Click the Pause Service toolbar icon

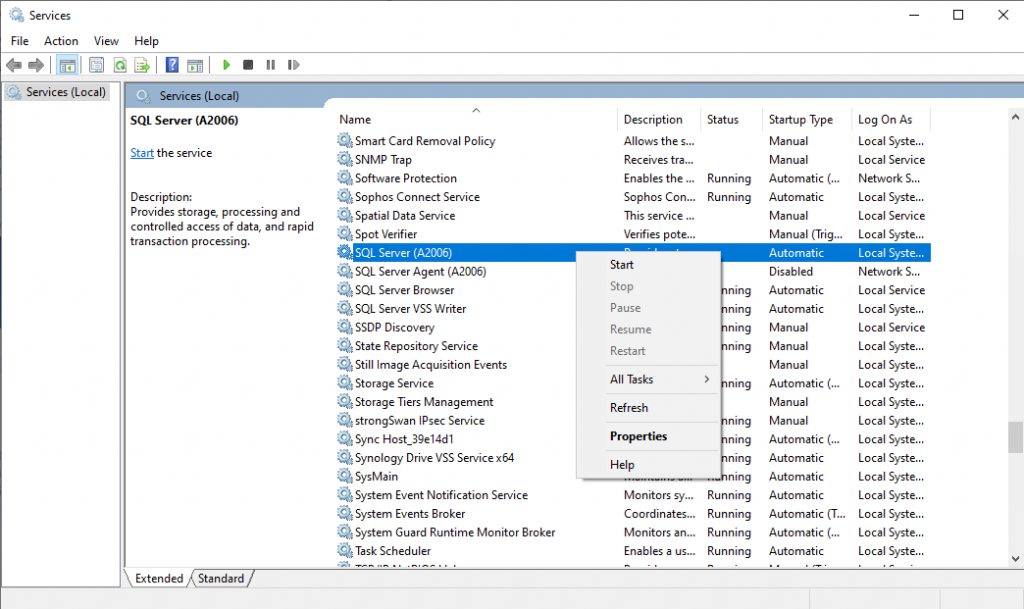(x=270, y=65)
